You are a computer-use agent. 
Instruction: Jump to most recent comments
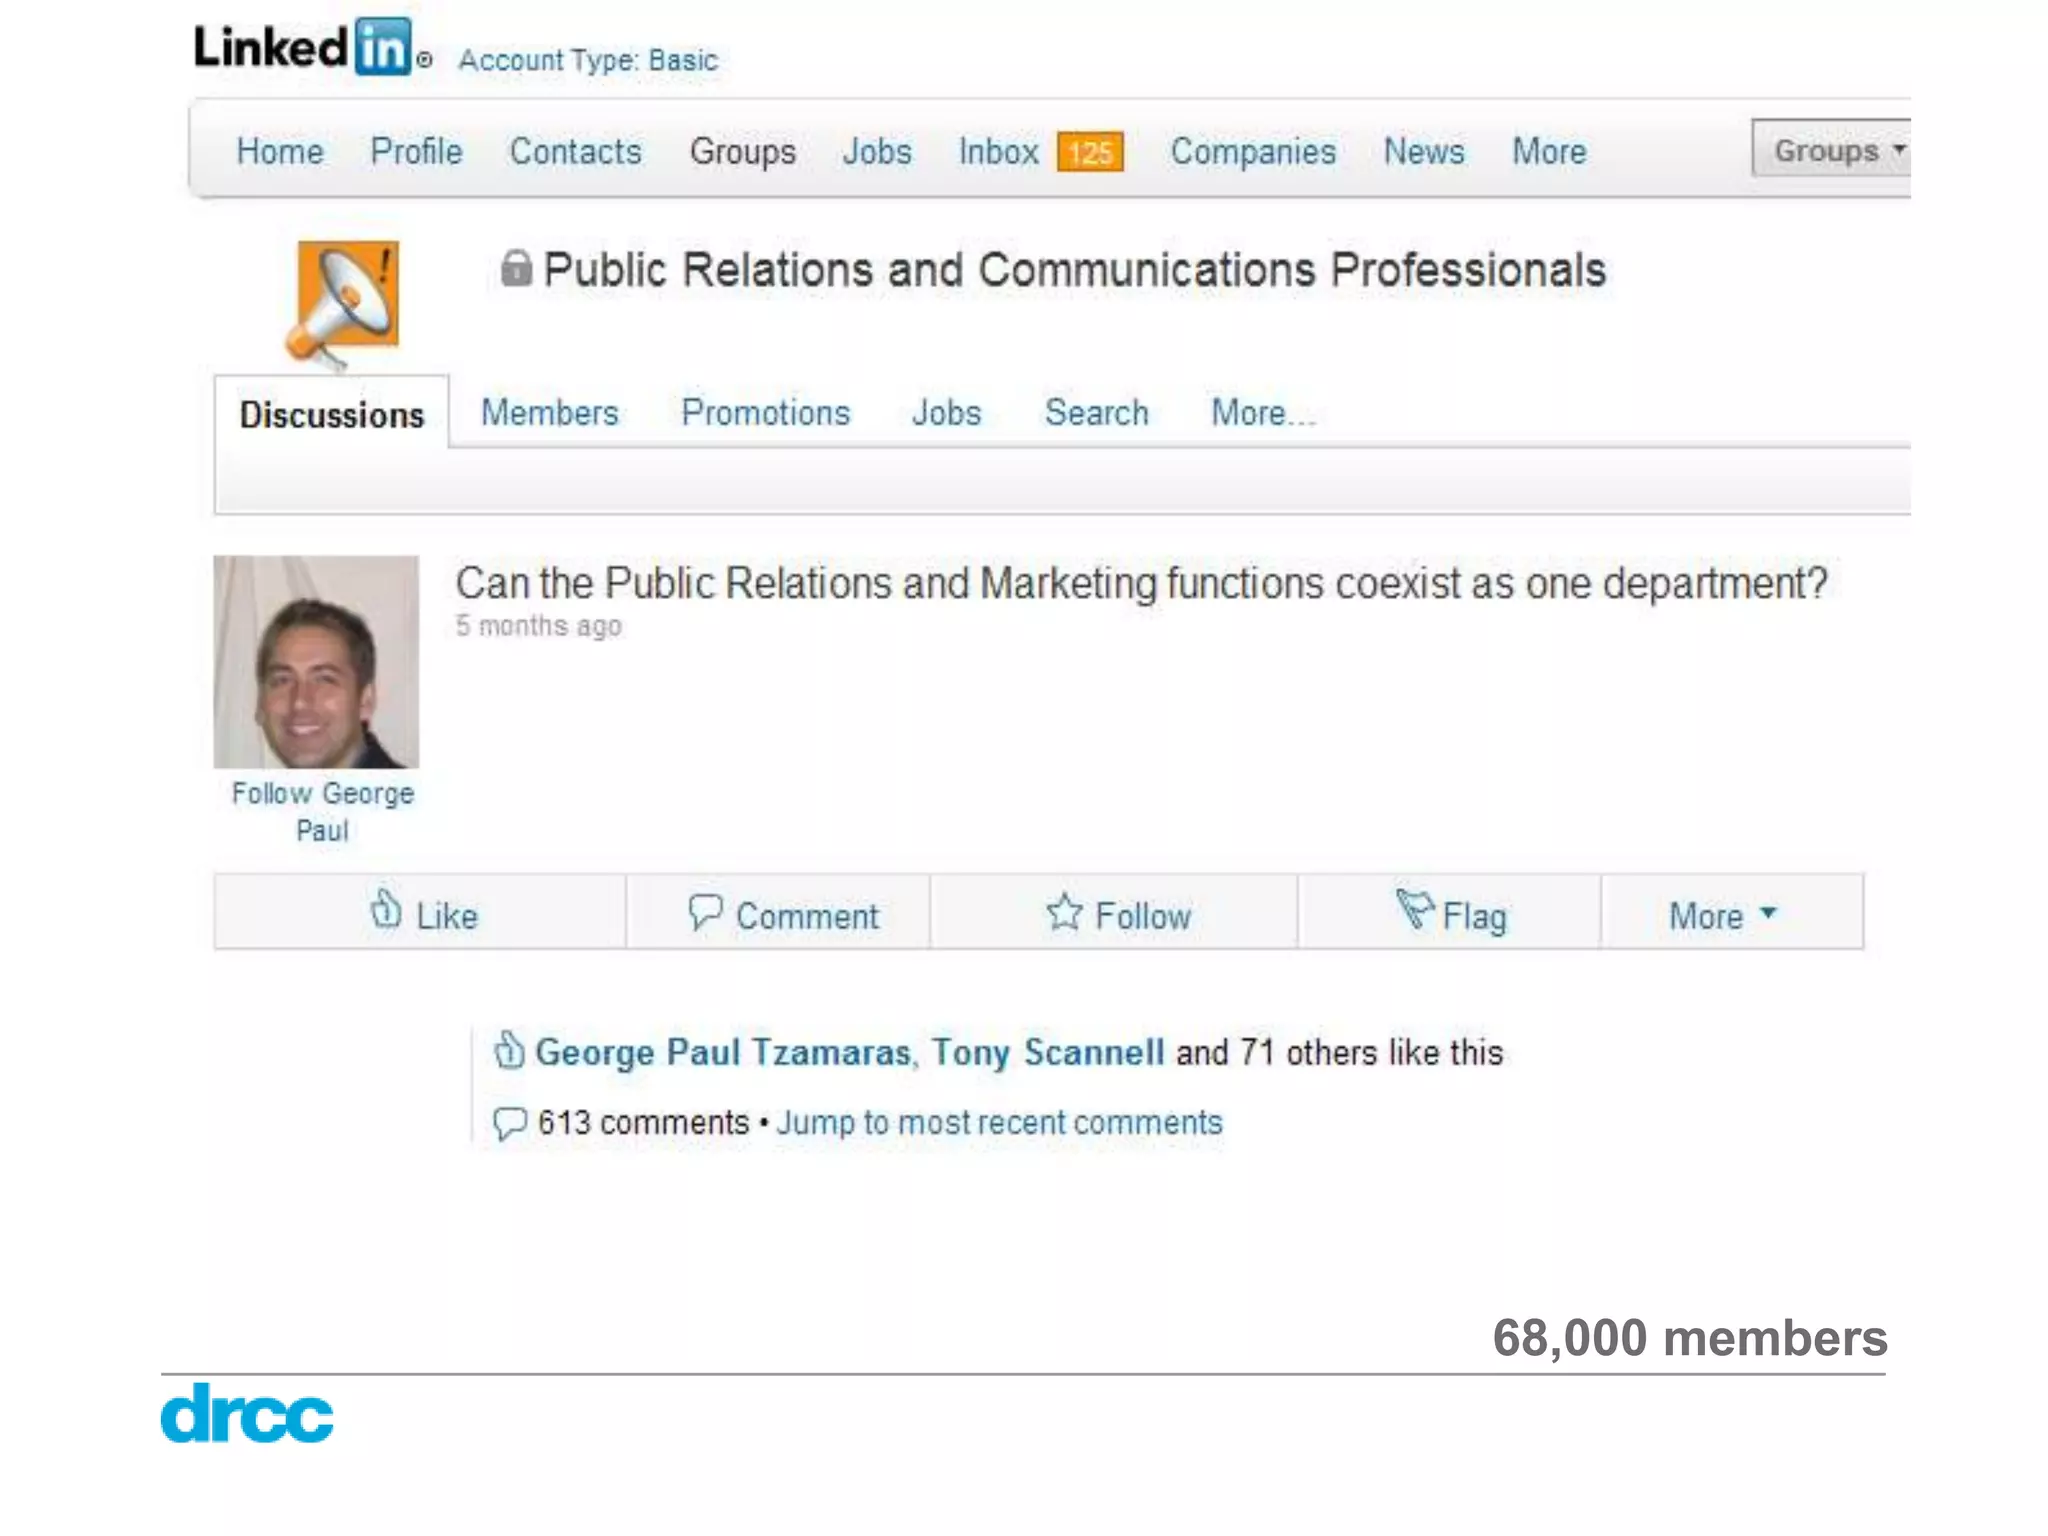pos(999,1123)
